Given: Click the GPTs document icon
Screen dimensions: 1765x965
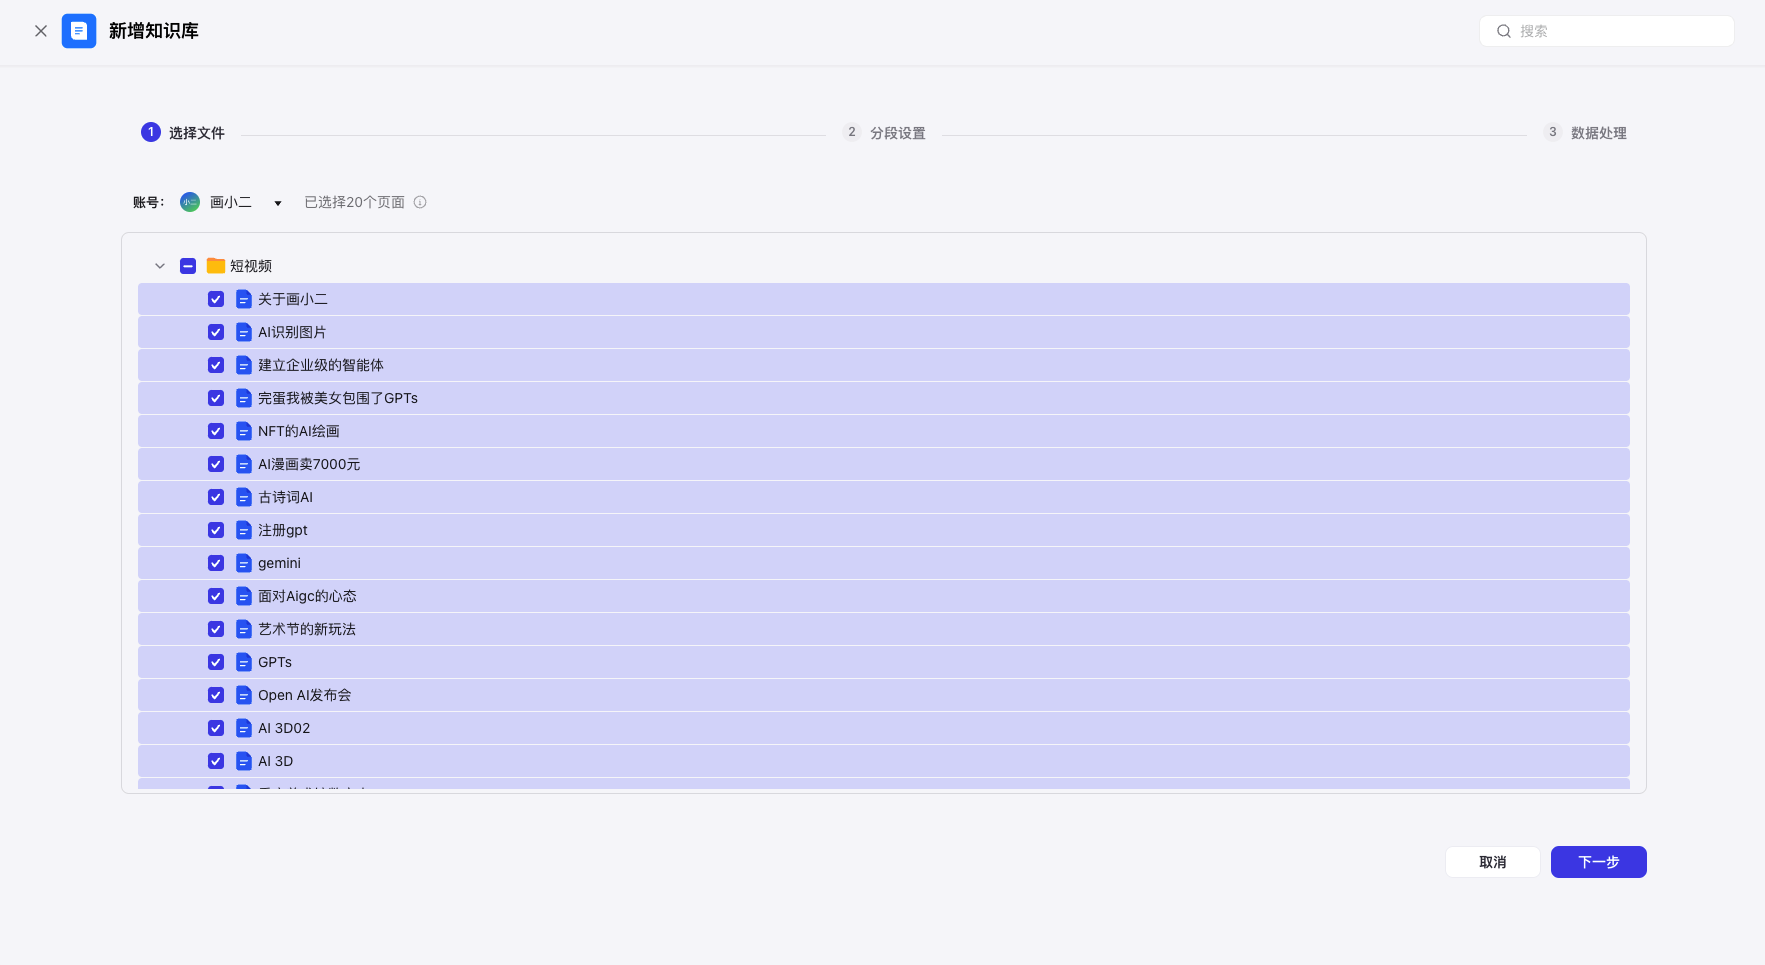Looking at the screenshot, I should [x=244, y=662].
